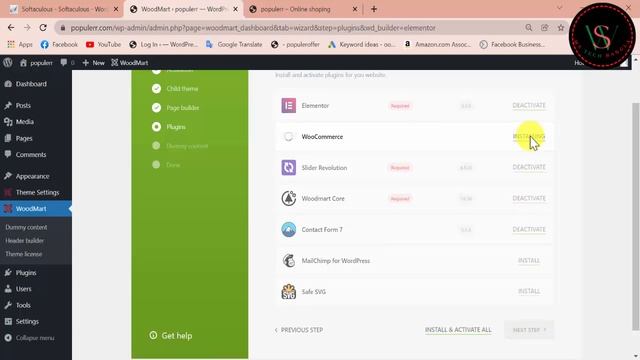
Task: Reload the current page
Action: (43, 28)
